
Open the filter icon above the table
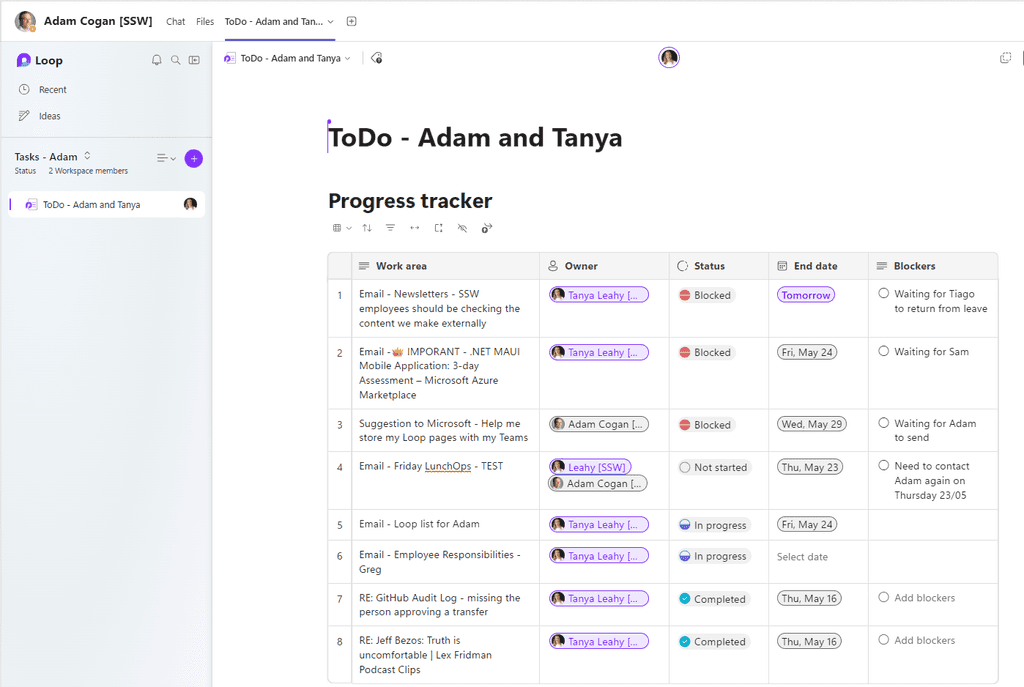390,228
